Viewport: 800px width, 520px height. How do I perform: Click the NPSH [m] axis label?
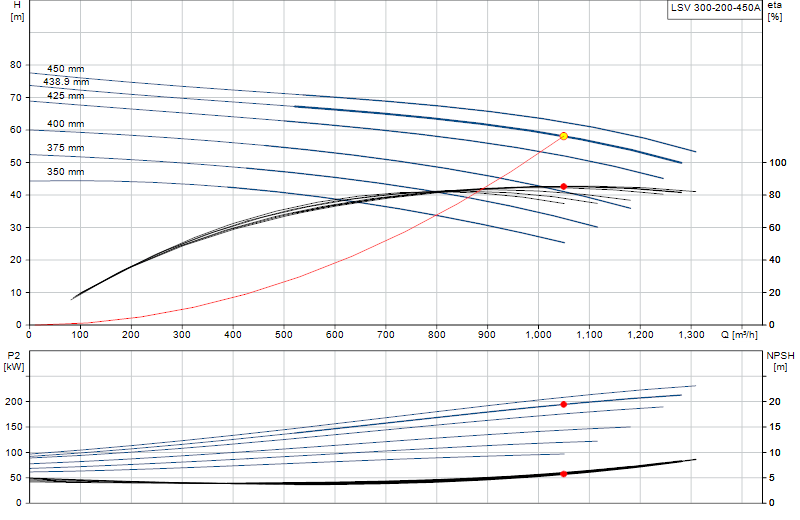tap(780, 361)
